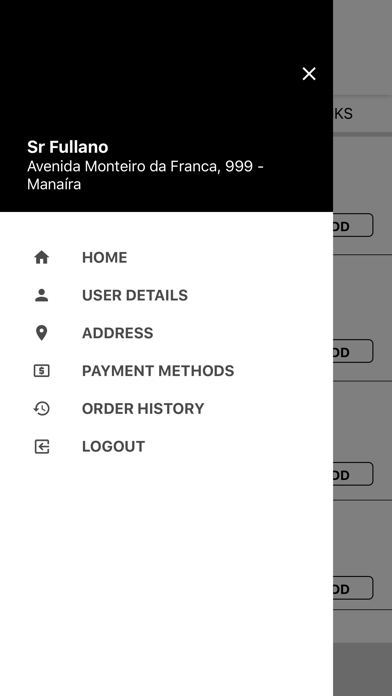The image size is (392, 696).
Task: Tap the location pin icon for Address
Action: pos(42,333)
